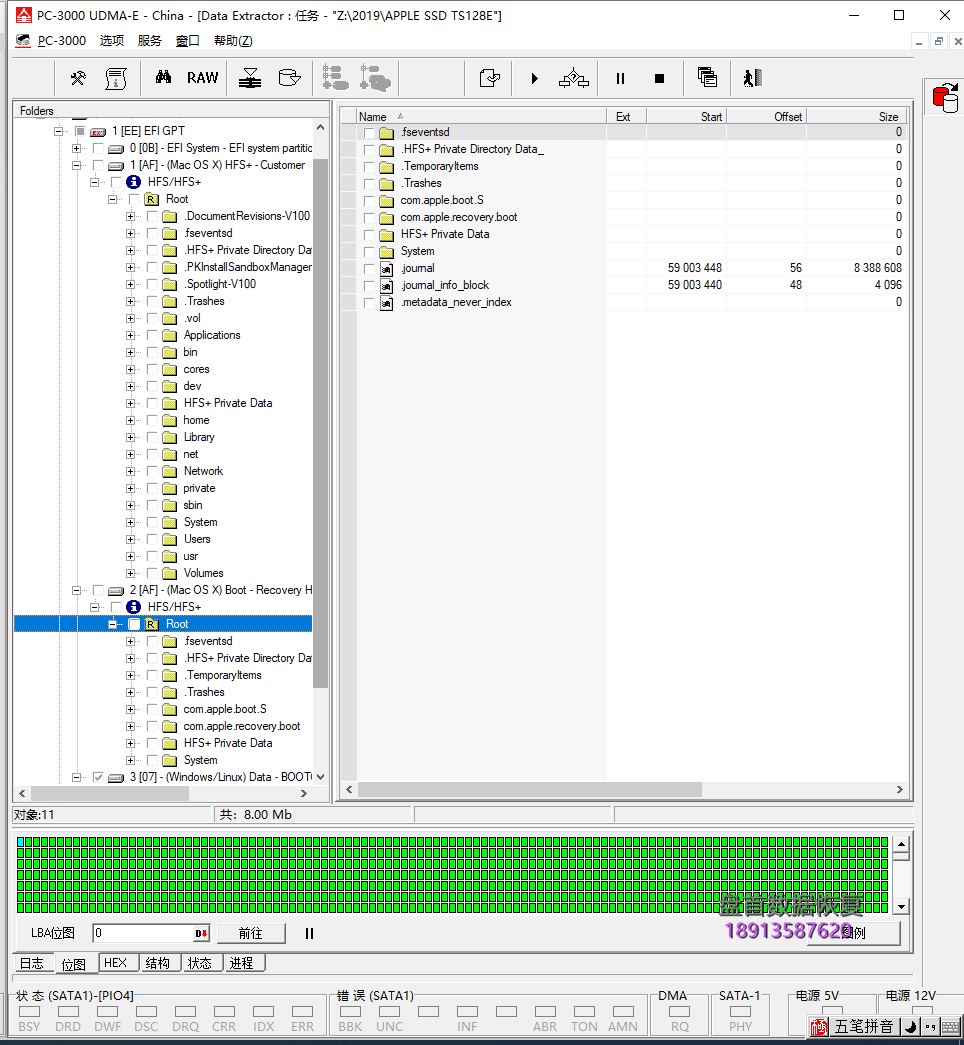Viewport: 964px width, 1045px height.
Task: Click the task info sheet toolbar icon
Action: pyautogui.click(x=116, y=78)
